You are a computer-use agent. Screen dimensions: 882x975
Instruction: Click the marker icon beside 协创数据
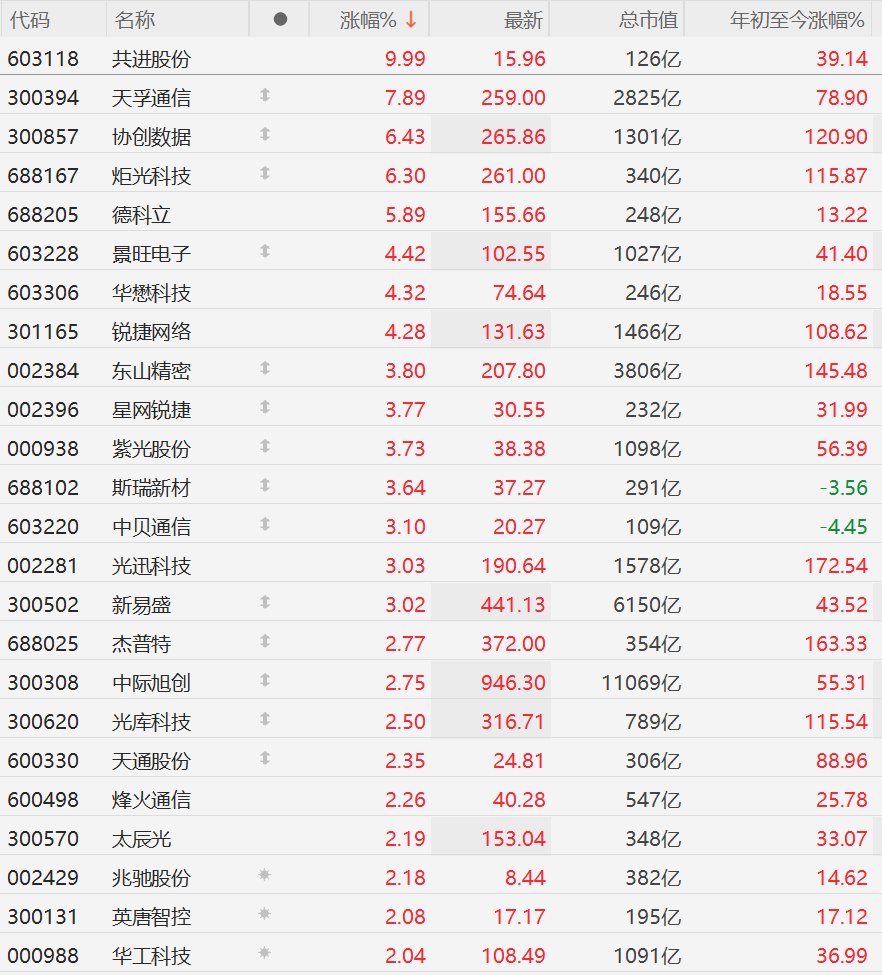tap(265, 134)
